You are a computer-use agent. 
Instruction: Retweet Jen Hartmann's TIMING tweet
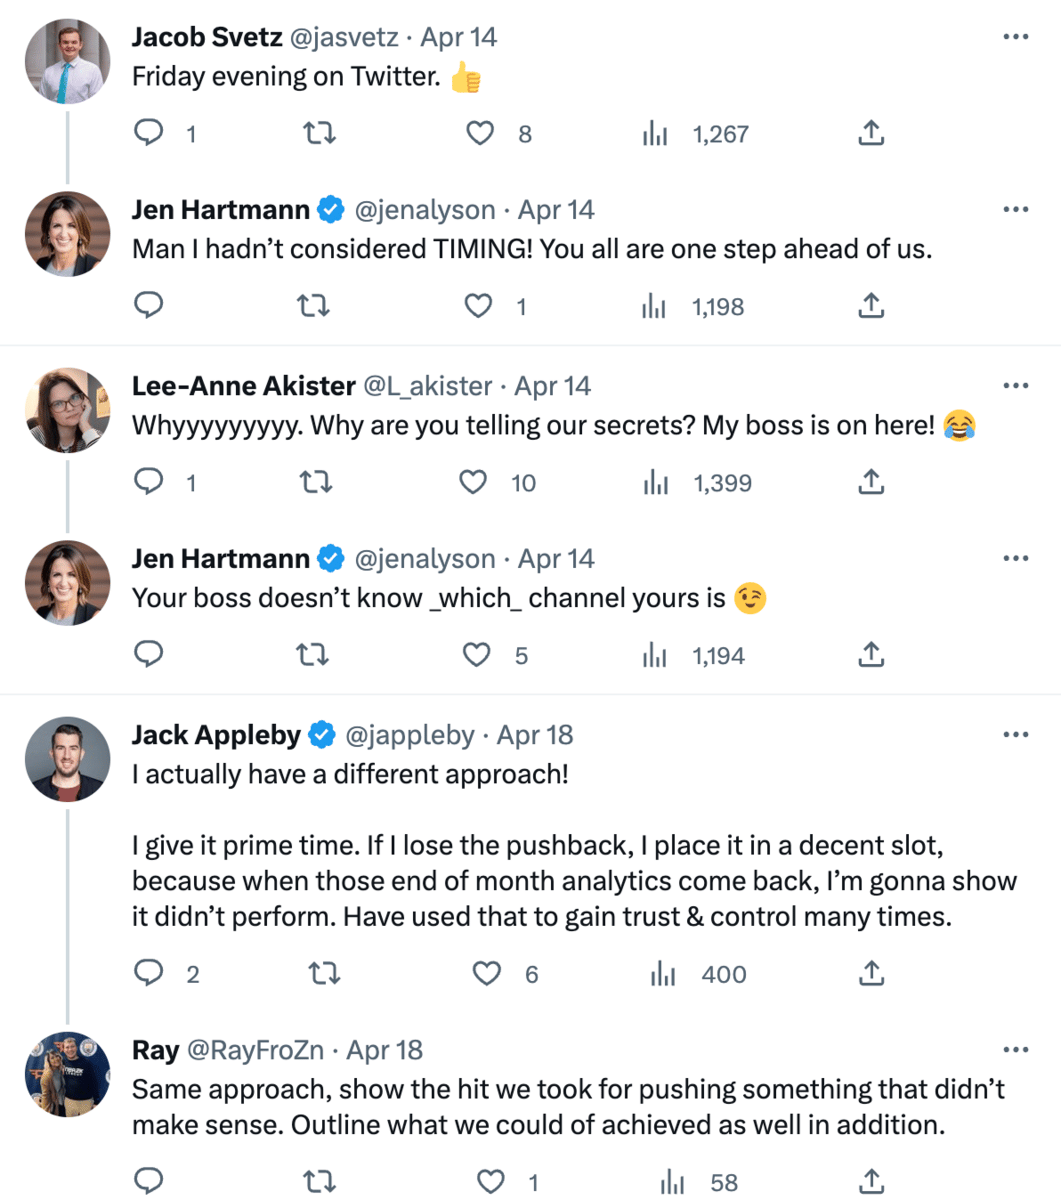click(315, 306)
